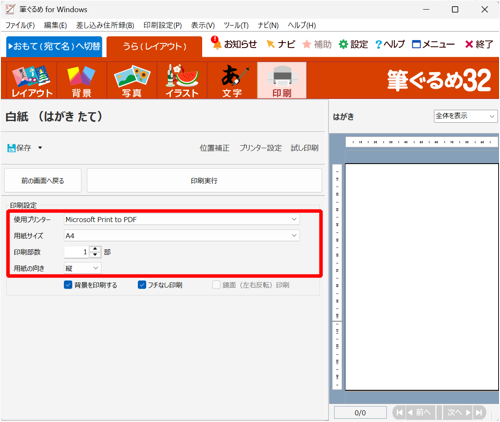Click プリンター設定 link

(260, 148)
